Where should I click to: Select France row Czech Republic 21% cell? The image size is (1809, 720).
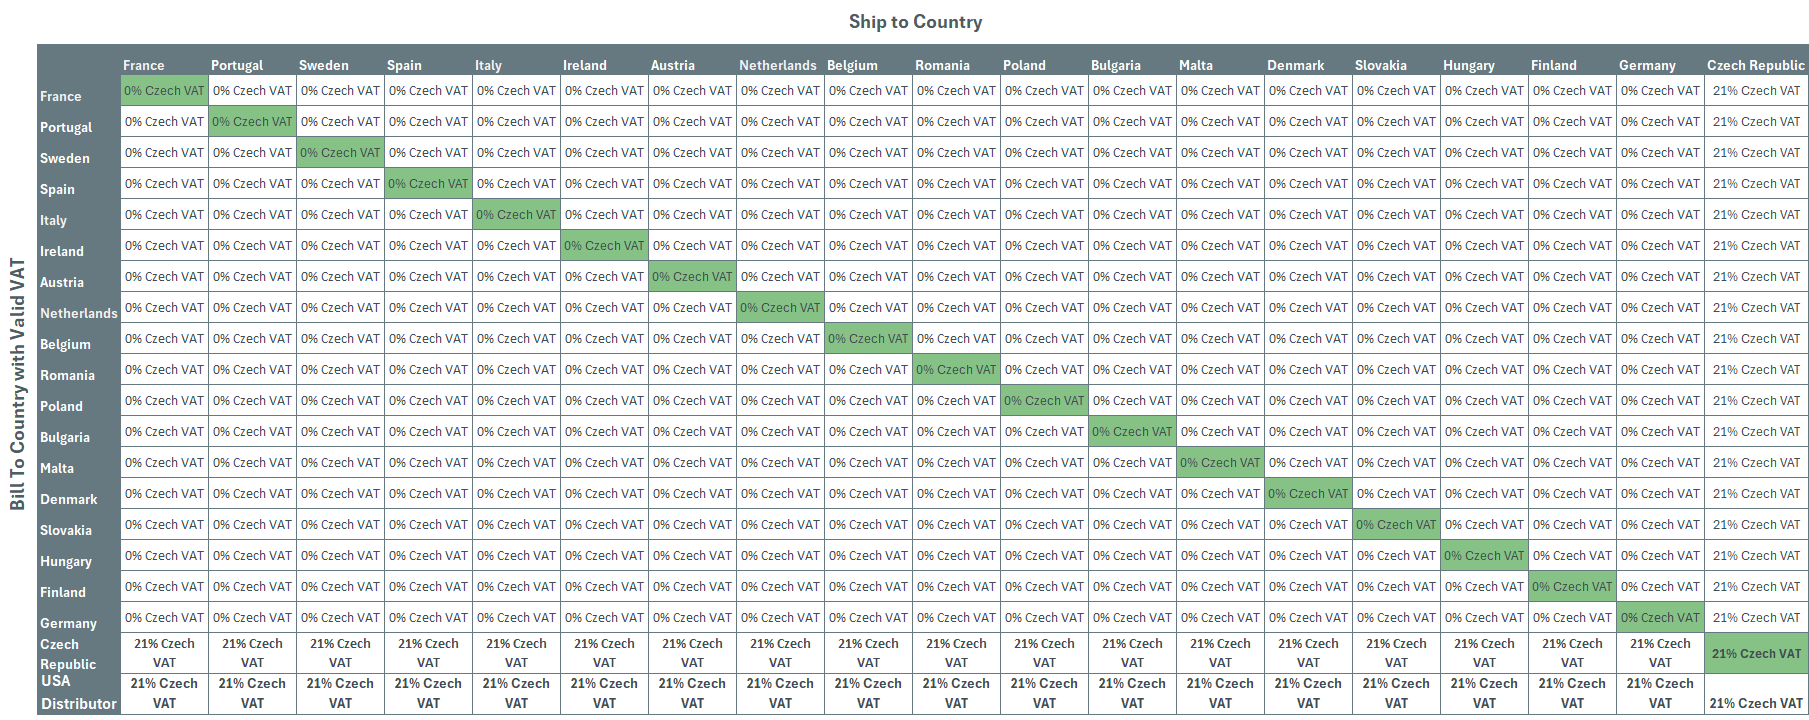(x=1756, y=91)
